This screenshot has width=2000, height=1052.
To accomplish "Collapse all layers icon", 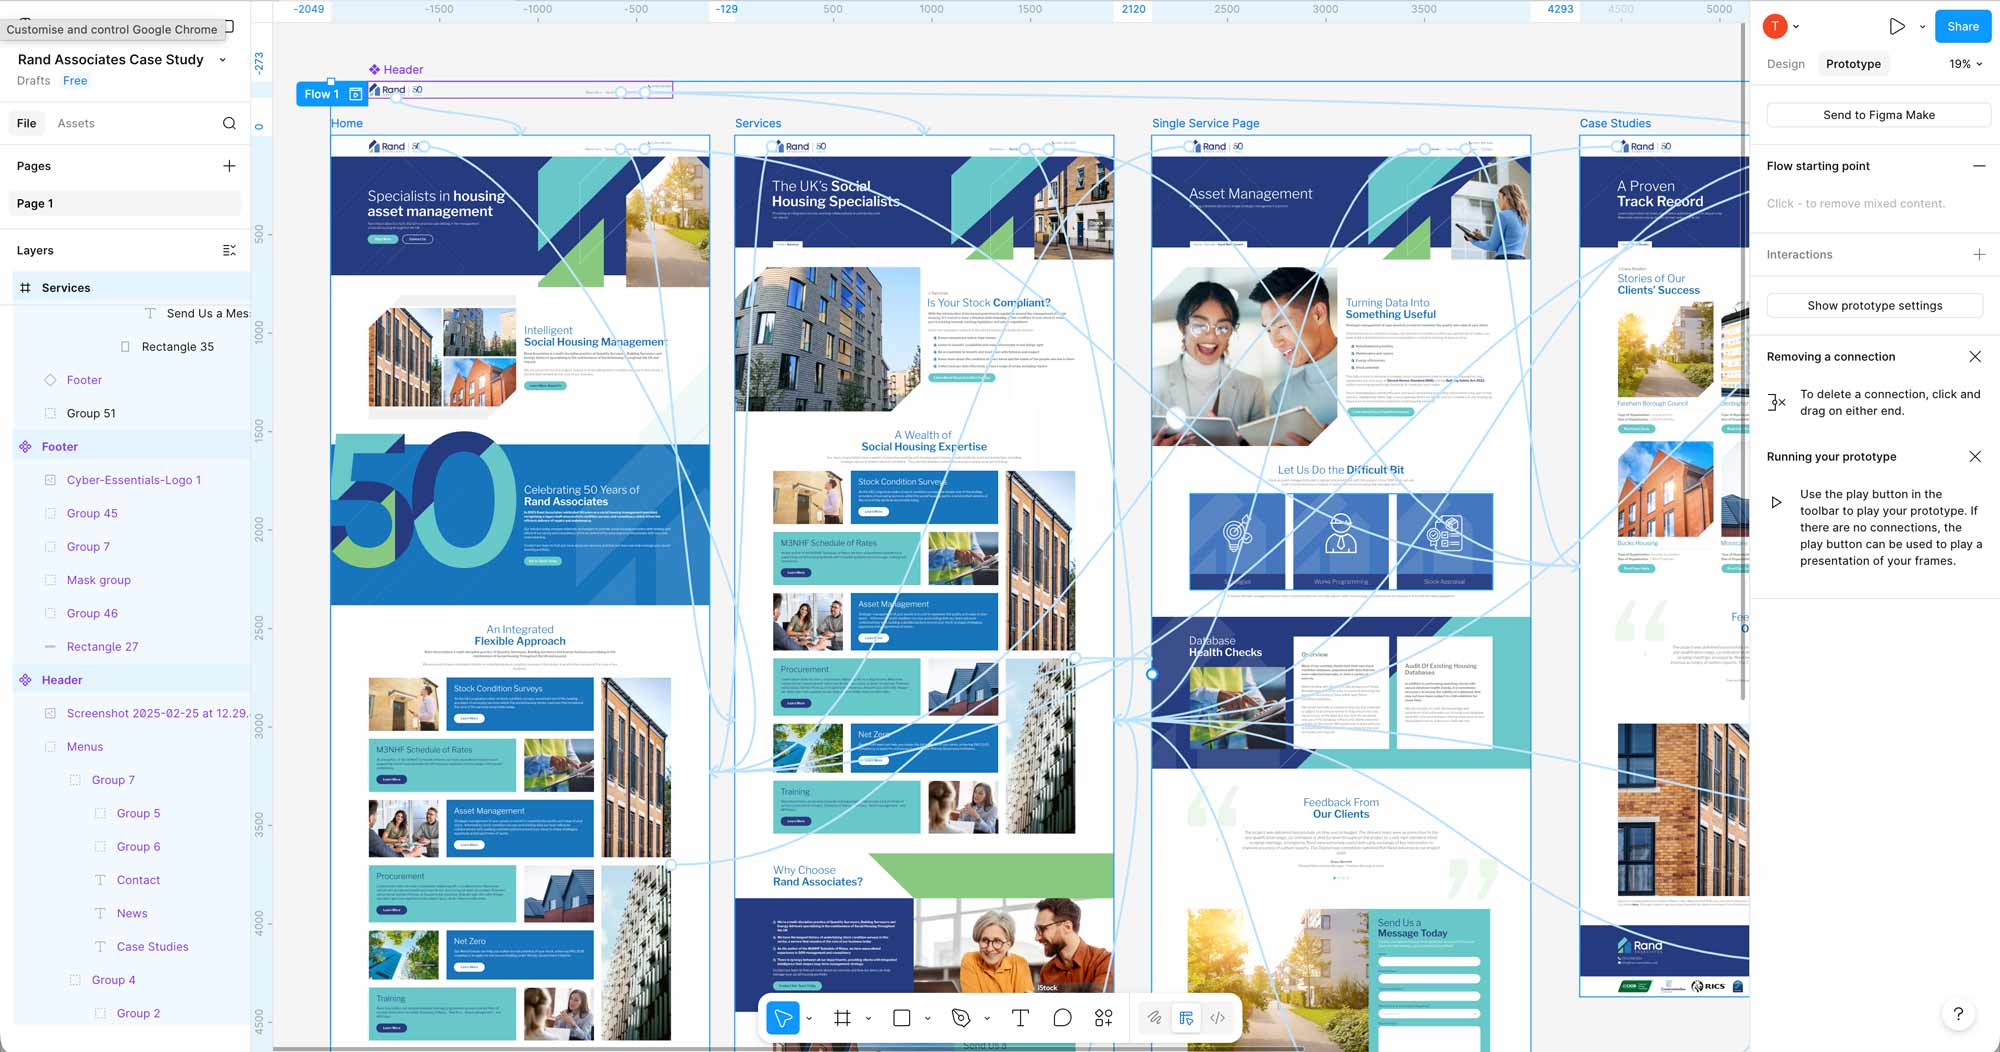I will coord(229,250).
